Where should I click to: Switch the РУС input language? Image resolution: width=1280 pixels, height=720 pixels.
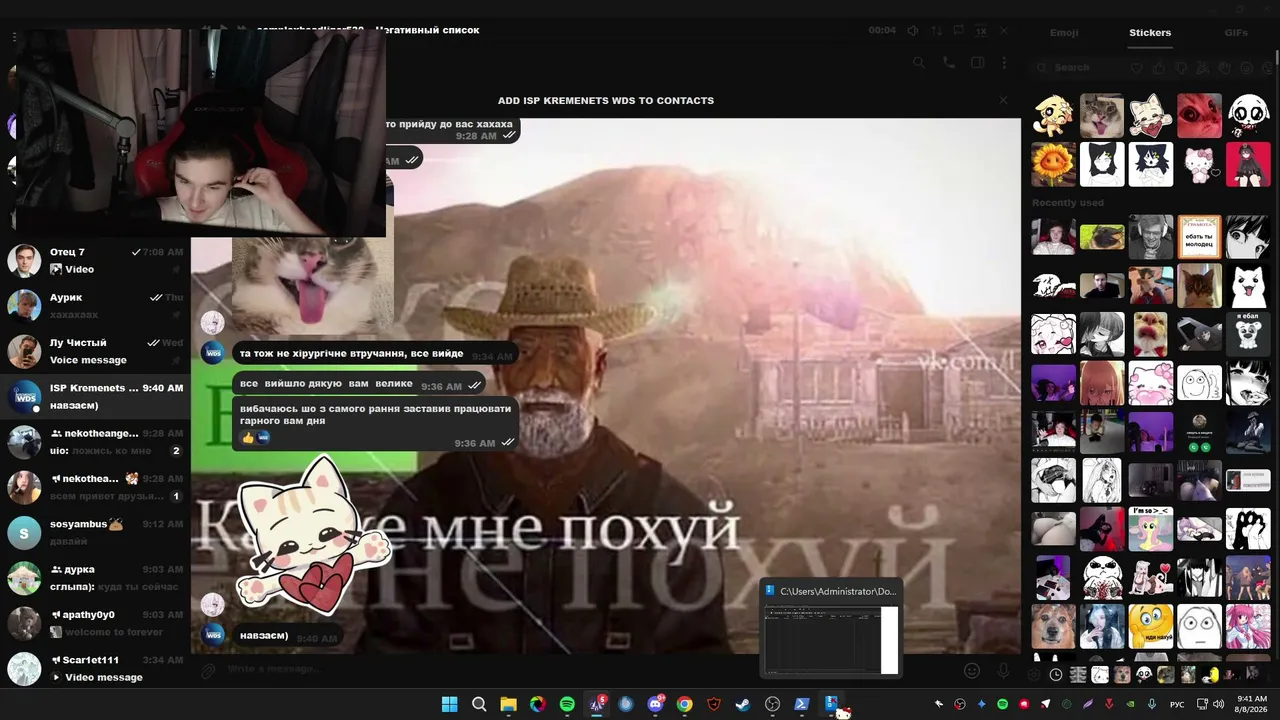(1178, 704)
